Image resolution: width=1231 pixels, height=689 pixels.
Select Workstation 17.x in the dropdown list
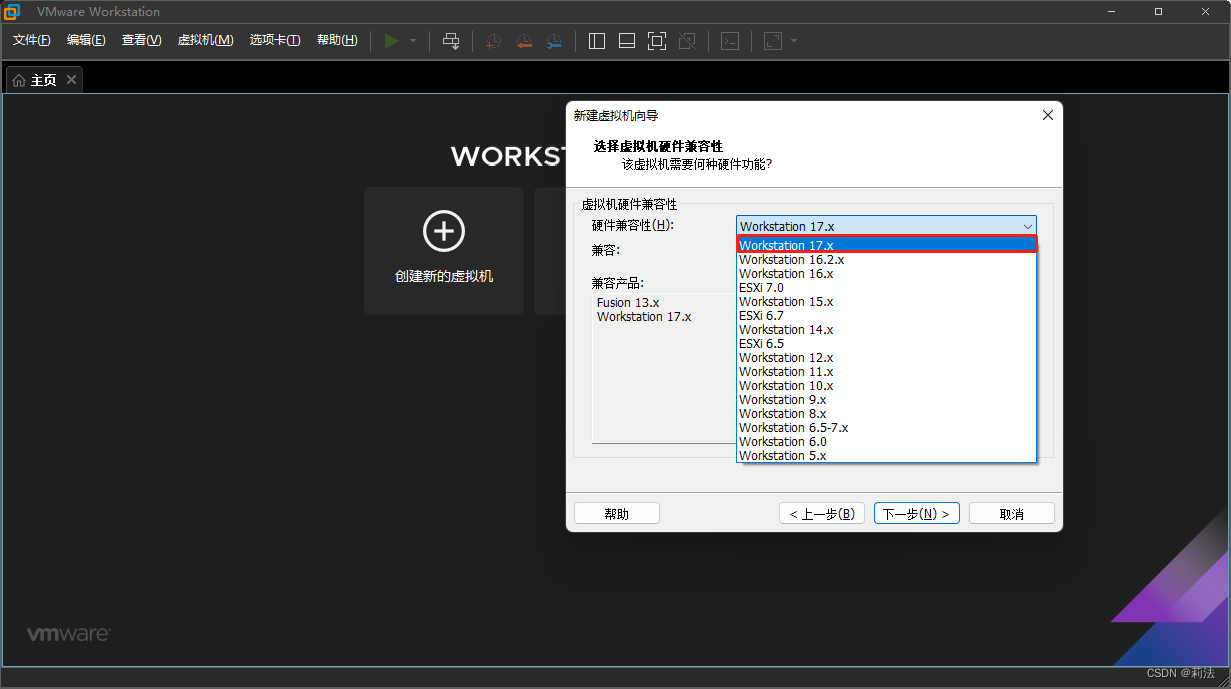click(886, 245)
